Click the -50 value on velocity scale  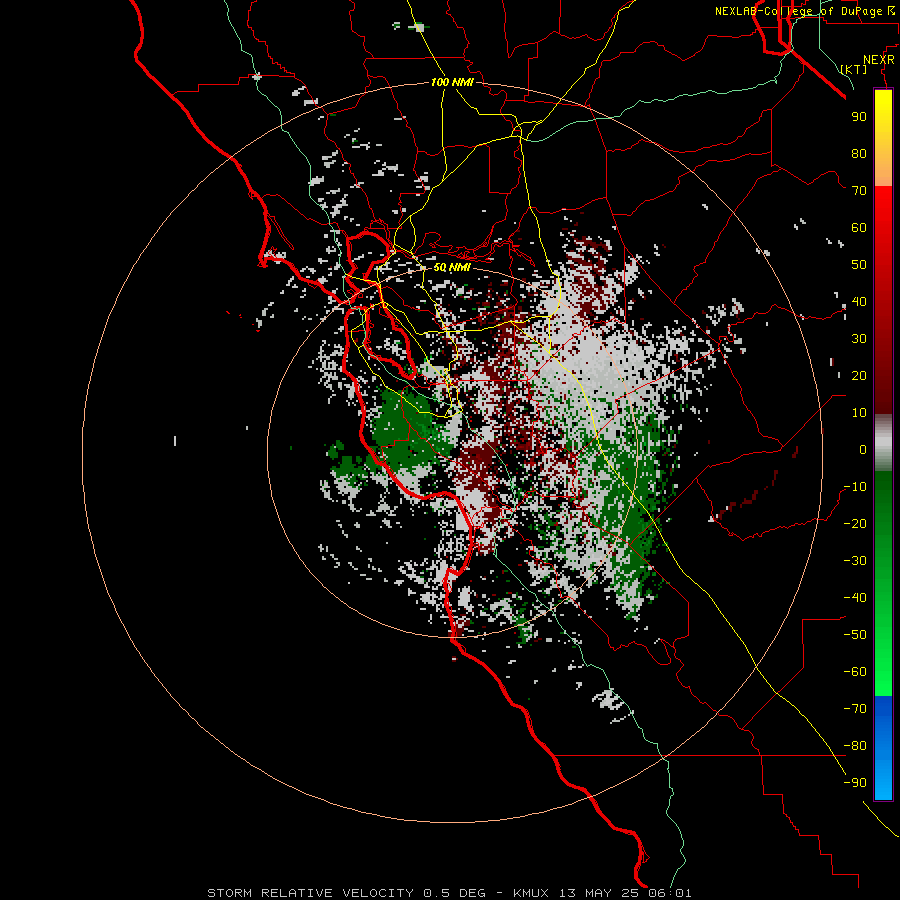point(855,635)
